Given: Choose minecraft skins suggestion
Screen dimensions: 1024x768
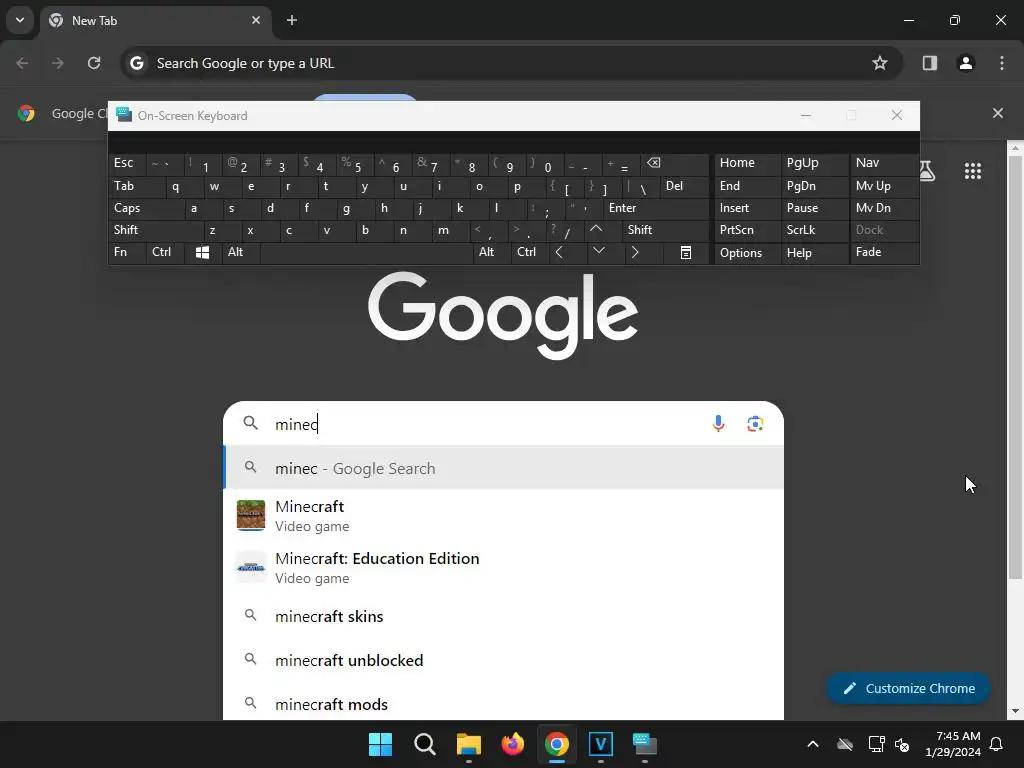Looking at the screenshot, I should pyautogui.click(x=503, y=616).
